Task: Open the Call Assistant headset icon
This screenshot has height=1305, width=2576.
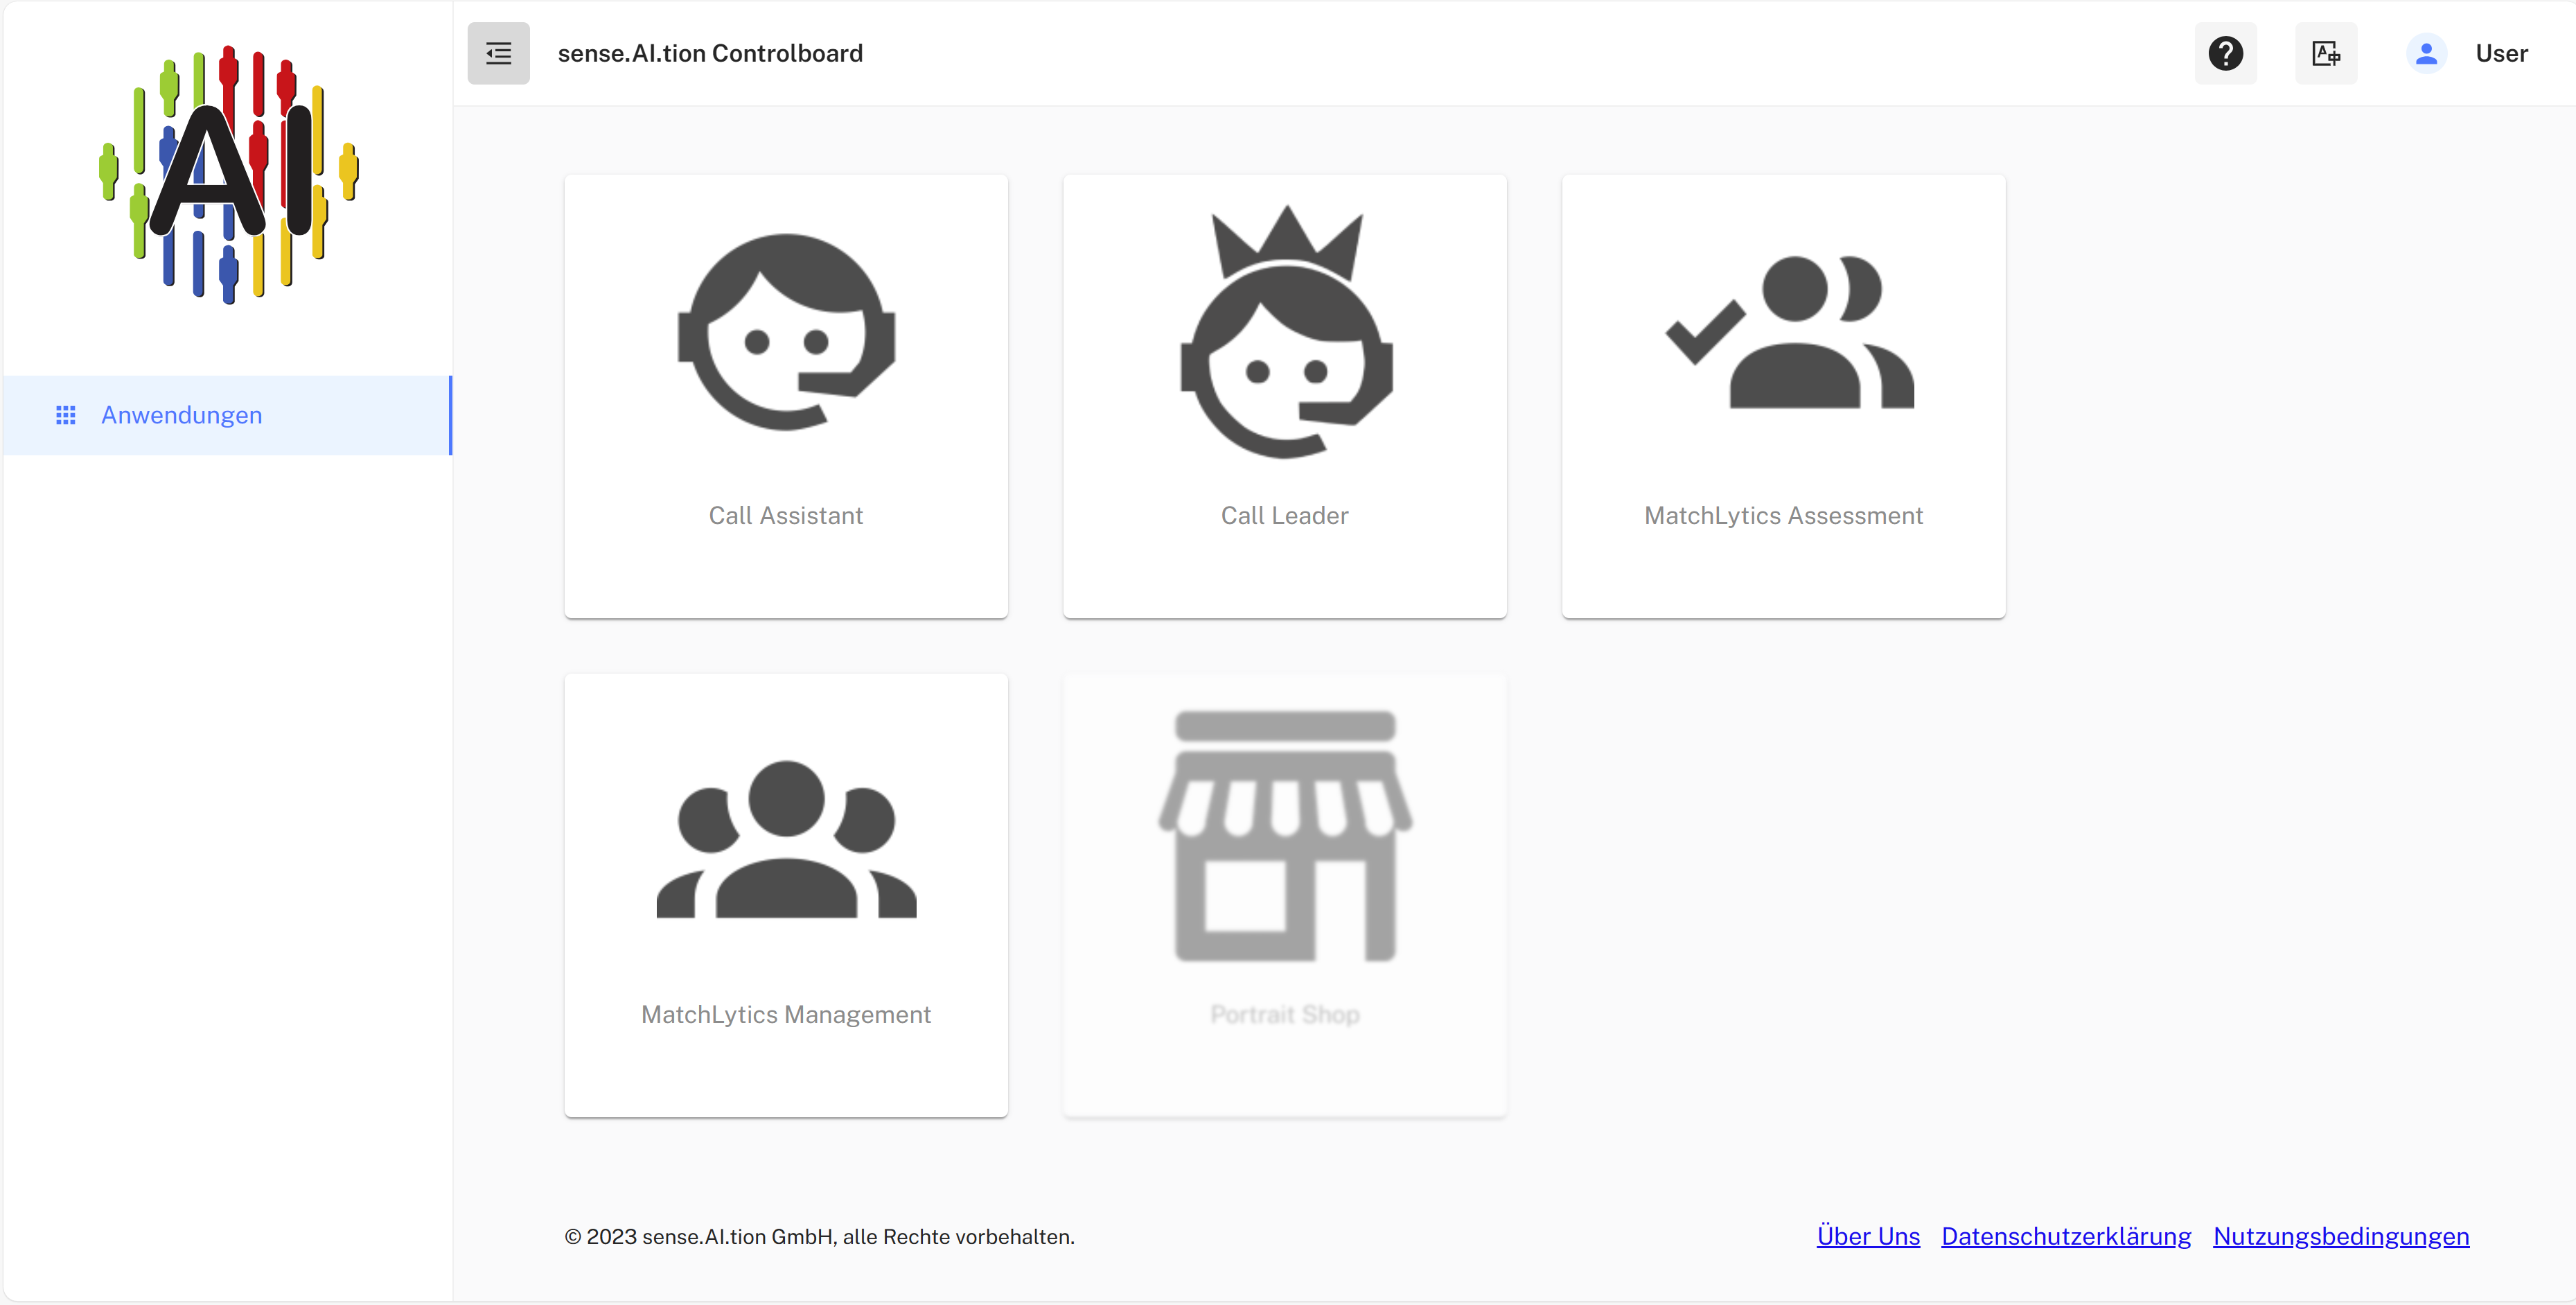Action: [786, 332]
